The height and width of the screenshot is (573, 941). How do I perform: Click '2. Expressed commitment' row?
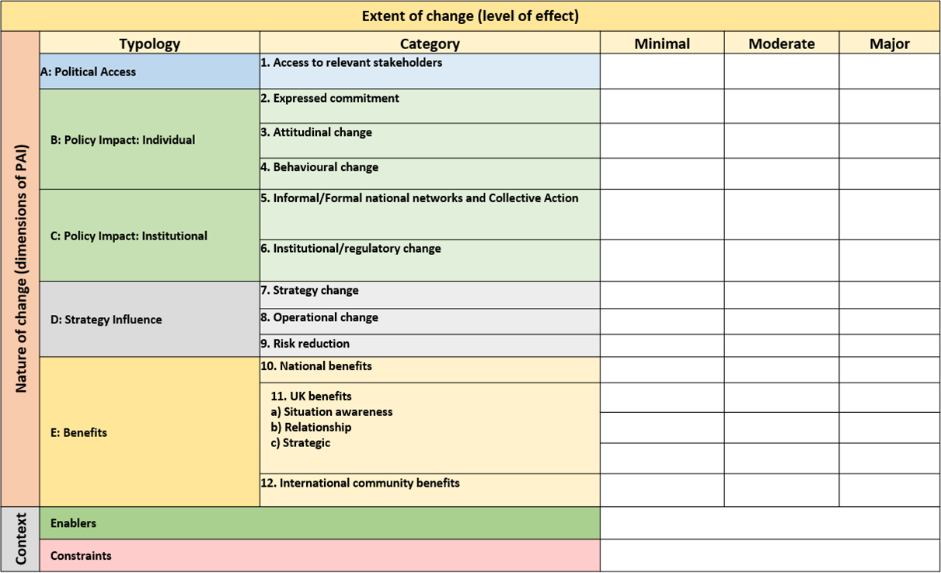pos(430,106)
